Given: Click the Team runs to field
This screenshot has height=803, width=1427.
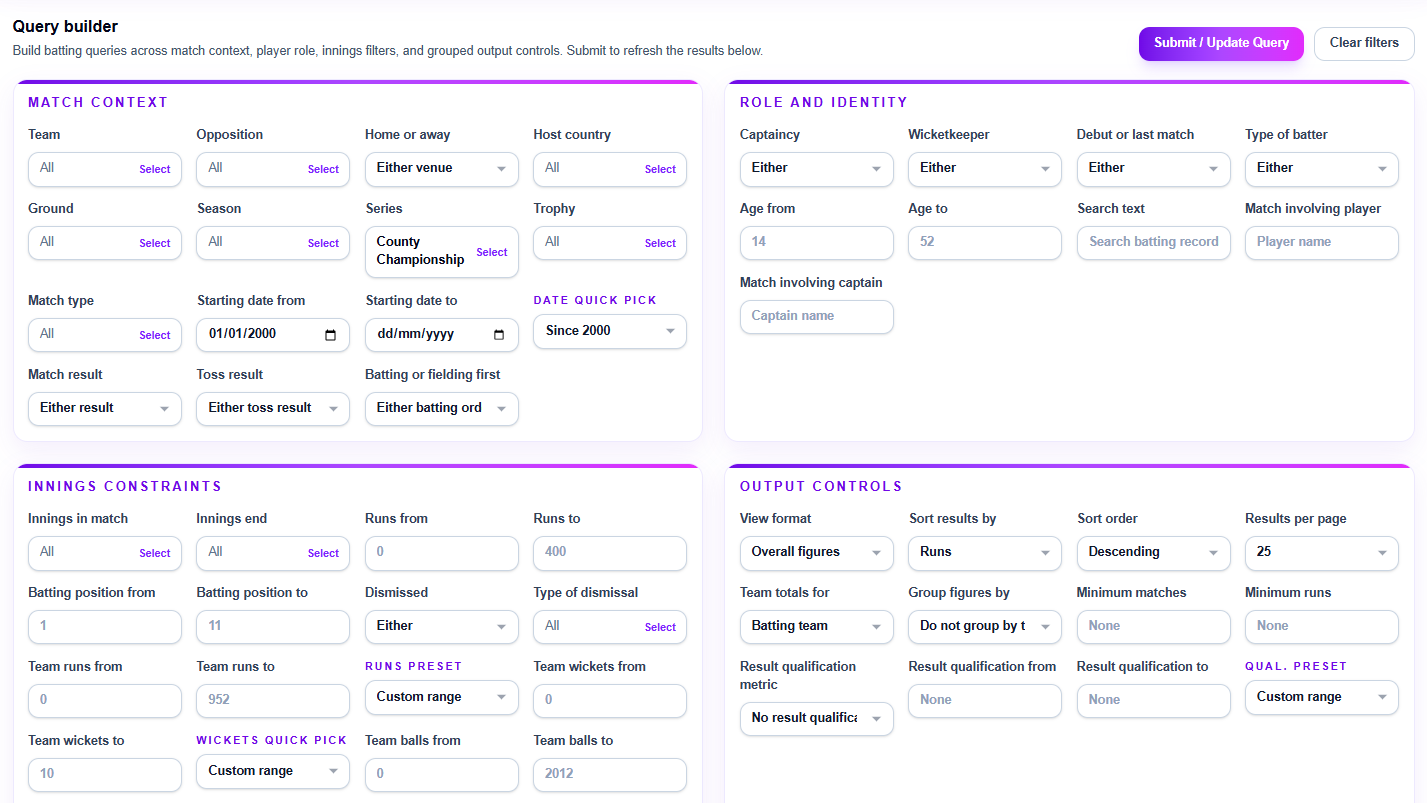Looking at the screenshot, I should point(273,701).
